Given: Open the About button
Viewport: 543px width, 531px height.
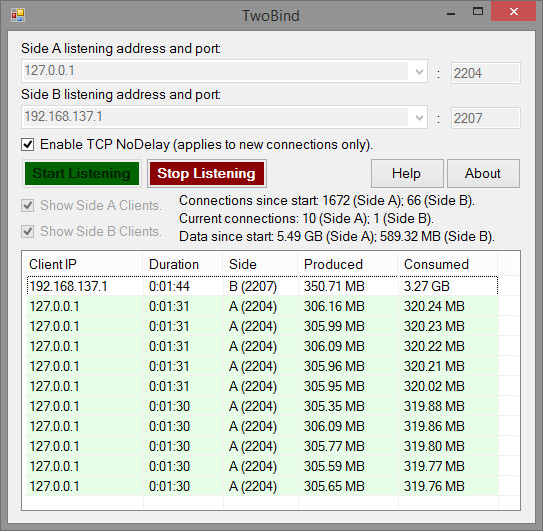Looking at the screenshot, I should point(483,173).
